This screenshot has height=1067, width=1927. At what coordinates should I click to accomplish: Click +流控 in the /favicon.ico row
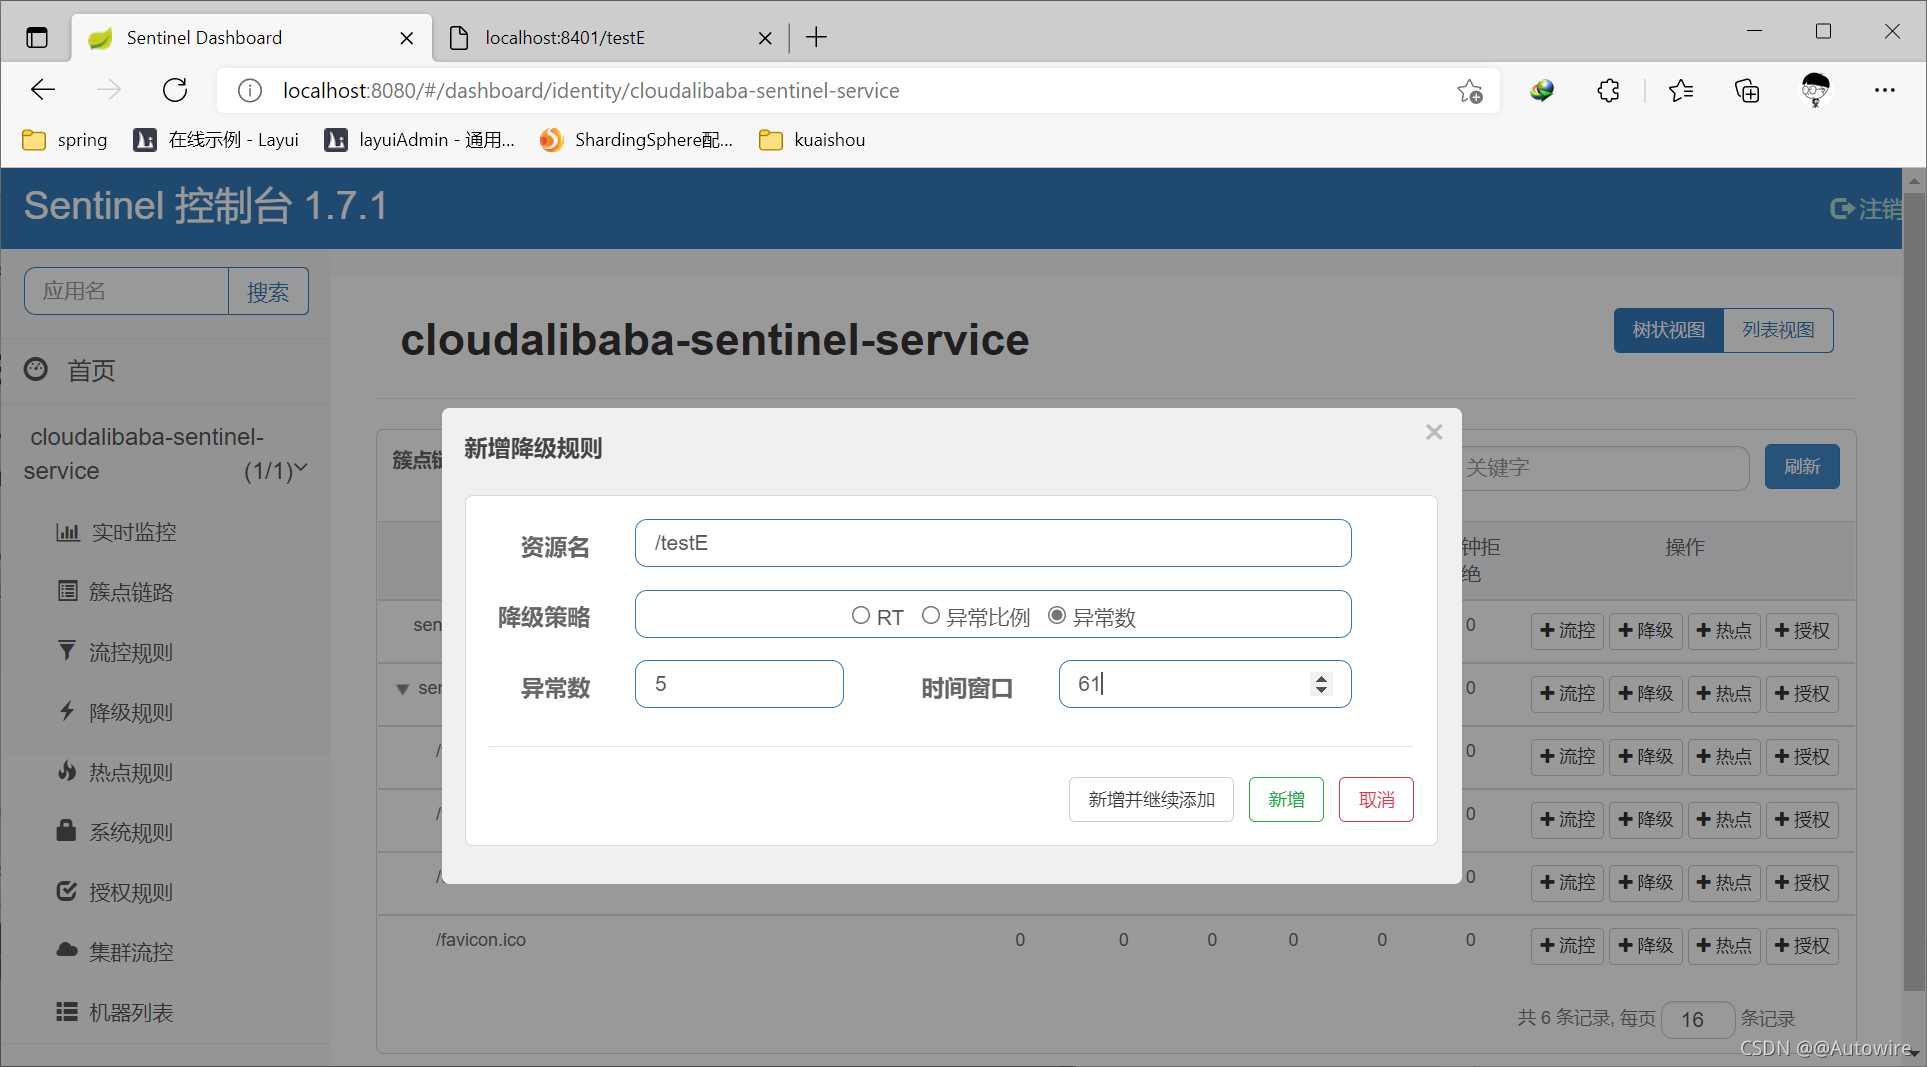[1567, 946]
